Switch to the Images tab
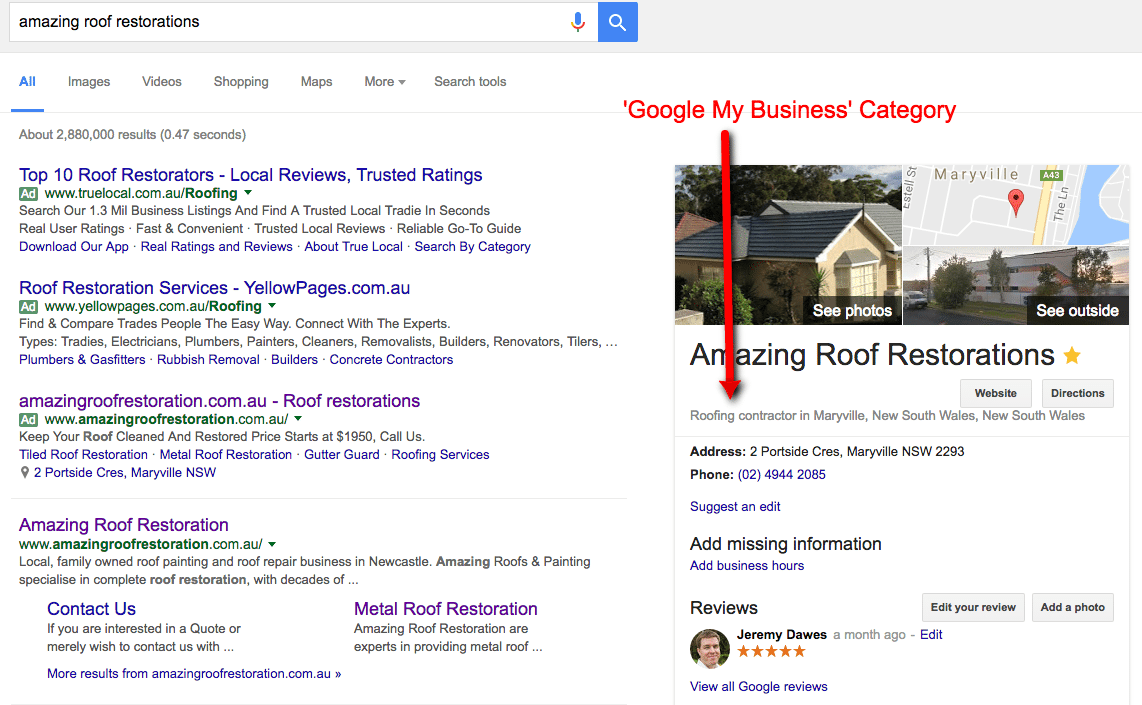Screen dimensions: 1142x705 click(89, 82)
